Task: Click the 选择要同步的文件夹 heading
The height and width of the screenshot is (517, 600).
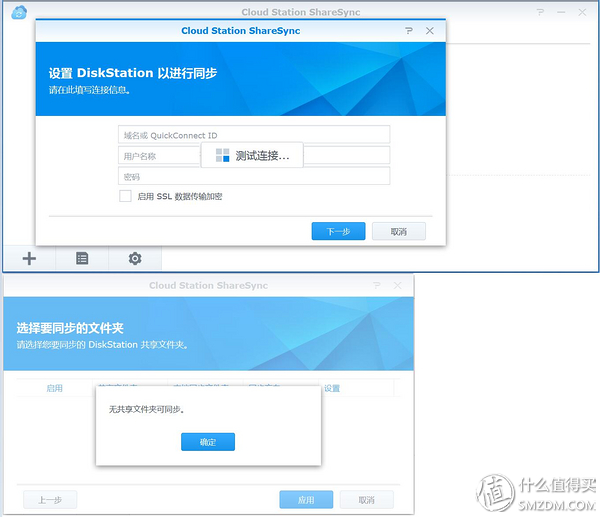Action: click(x=70, y=328)
